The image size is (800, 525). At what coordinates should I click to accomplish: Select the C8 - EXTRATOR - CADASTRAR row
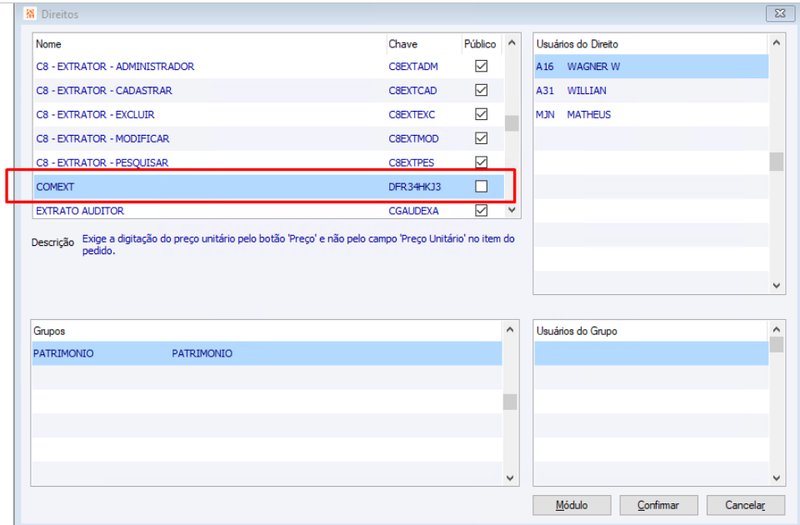tap(269, 90)
